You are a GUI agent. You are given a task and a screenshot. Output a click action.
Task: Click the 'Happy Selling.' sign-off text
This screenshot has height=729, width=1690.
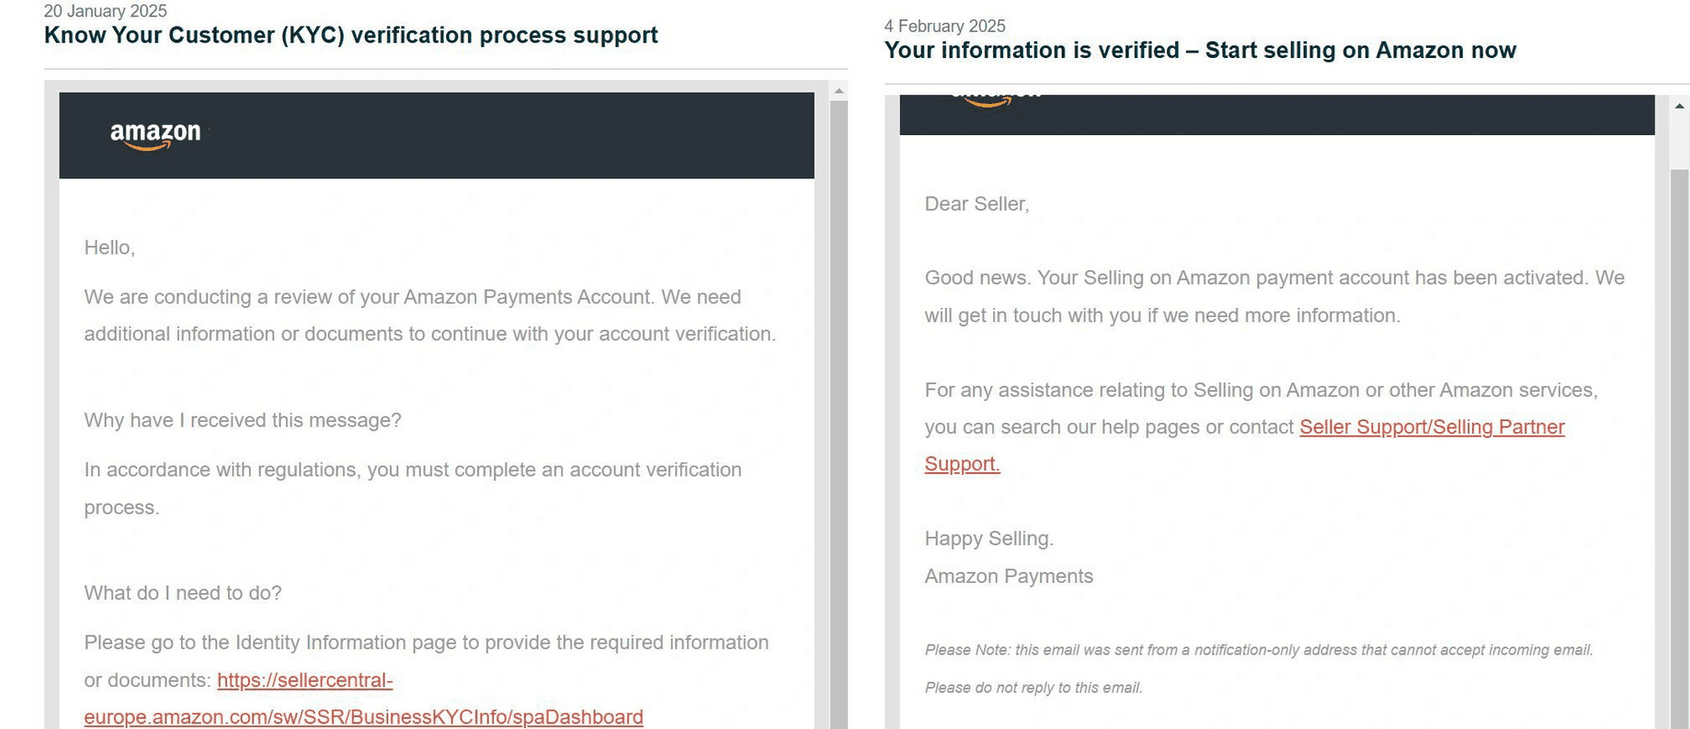989,538
